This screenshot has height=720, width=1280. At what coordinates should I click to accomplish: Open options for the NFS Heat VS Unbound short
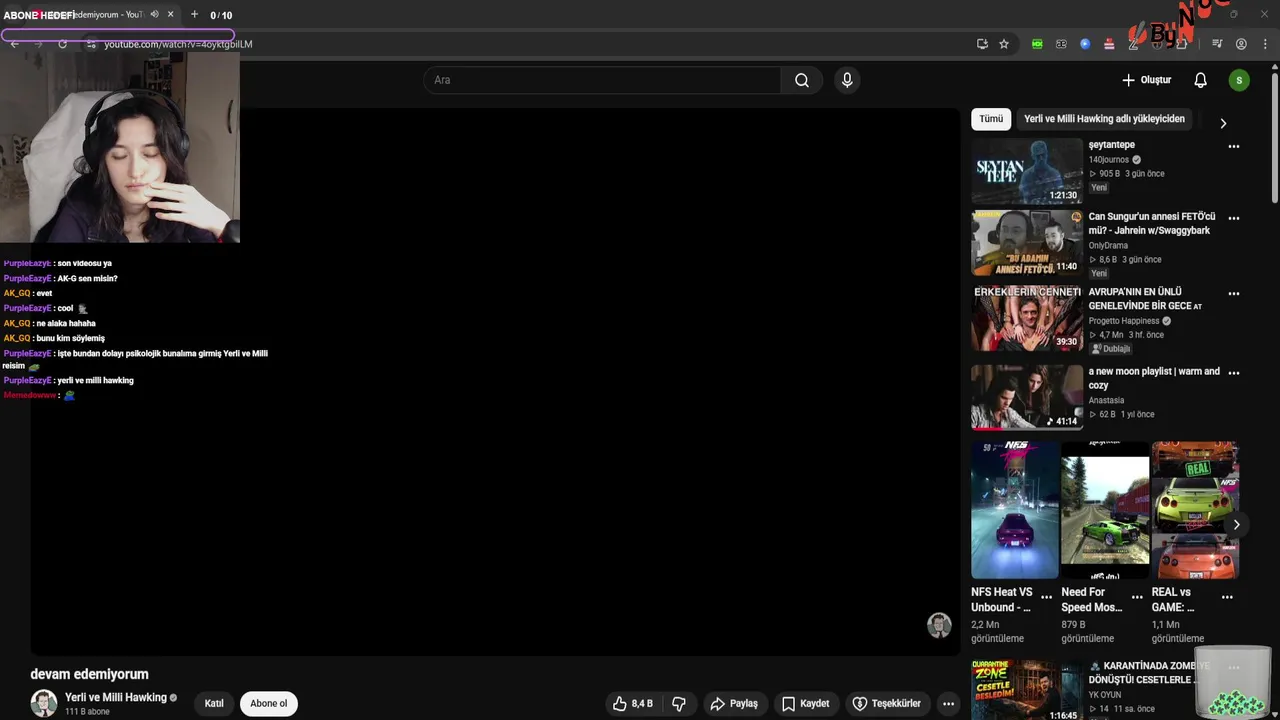(x=1047, y=597)
